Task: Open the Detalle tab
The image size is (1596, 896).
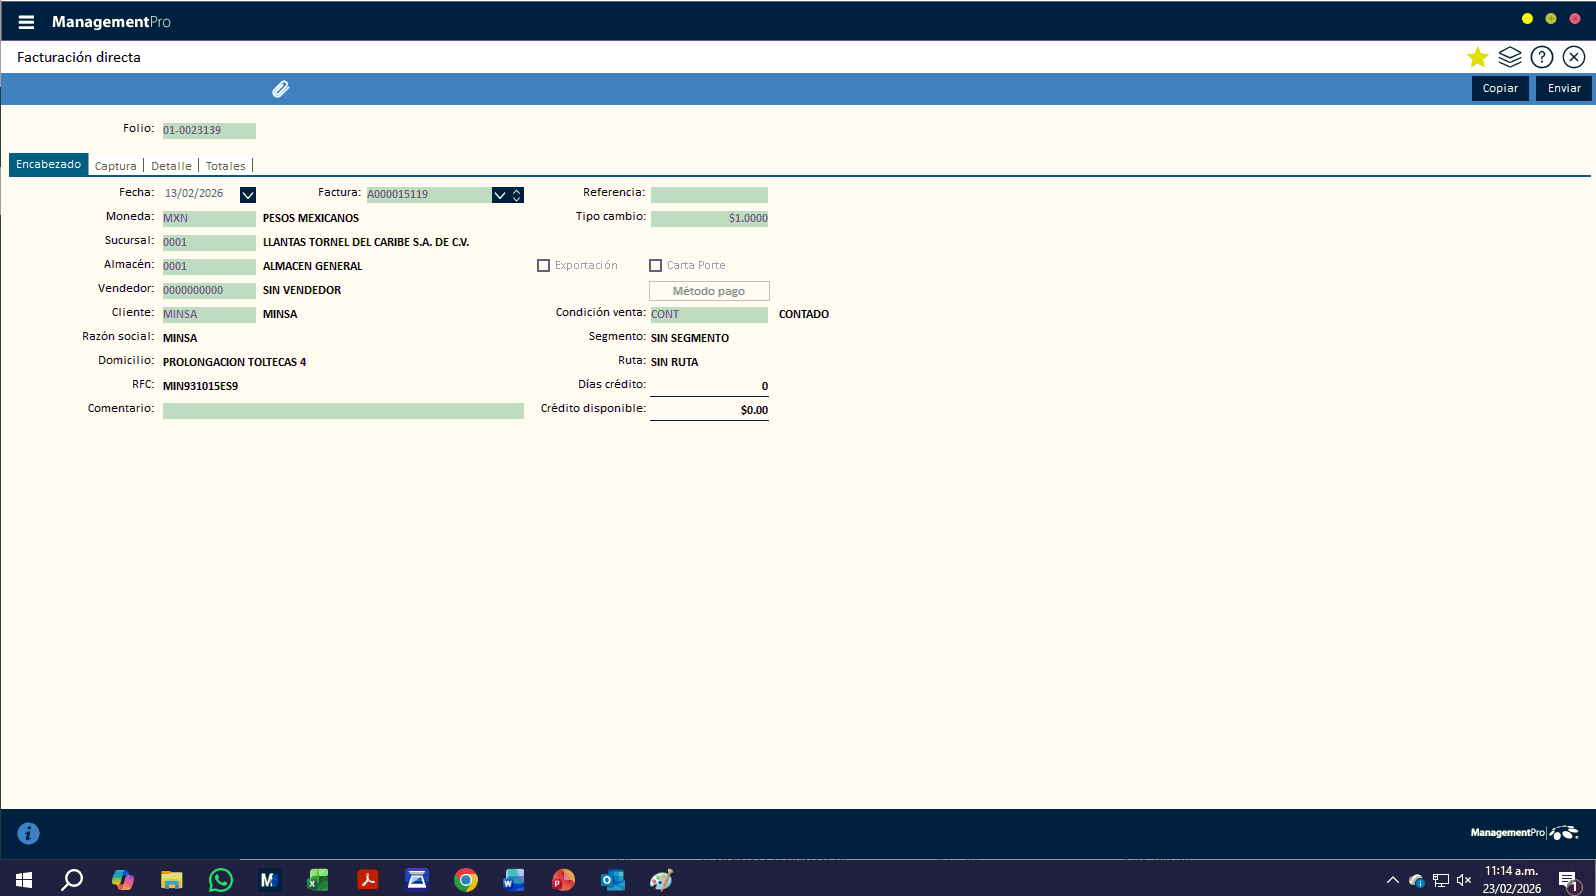Action: click(x=171, y=166)
